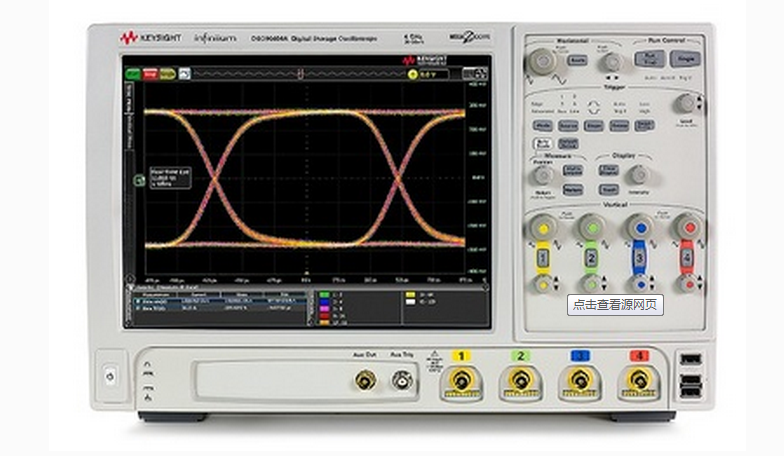Click the Aux Trig BNC connector
This screenshot has height=456, width=784.
[x=402, y=380]
